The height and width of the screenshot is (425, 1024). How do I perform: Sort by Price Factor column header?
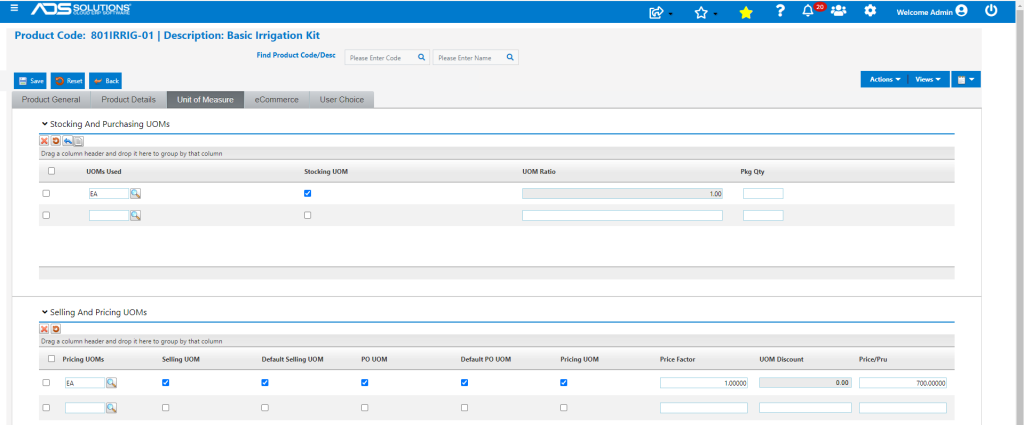(x=677, y=359)
